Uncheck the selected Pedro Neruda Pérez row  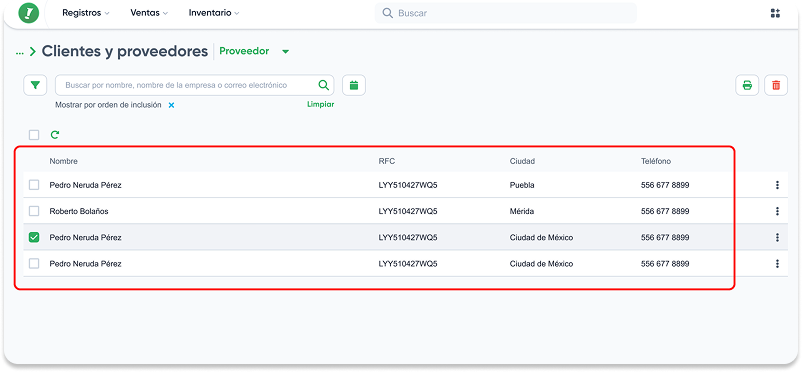[x=34, y=237]
